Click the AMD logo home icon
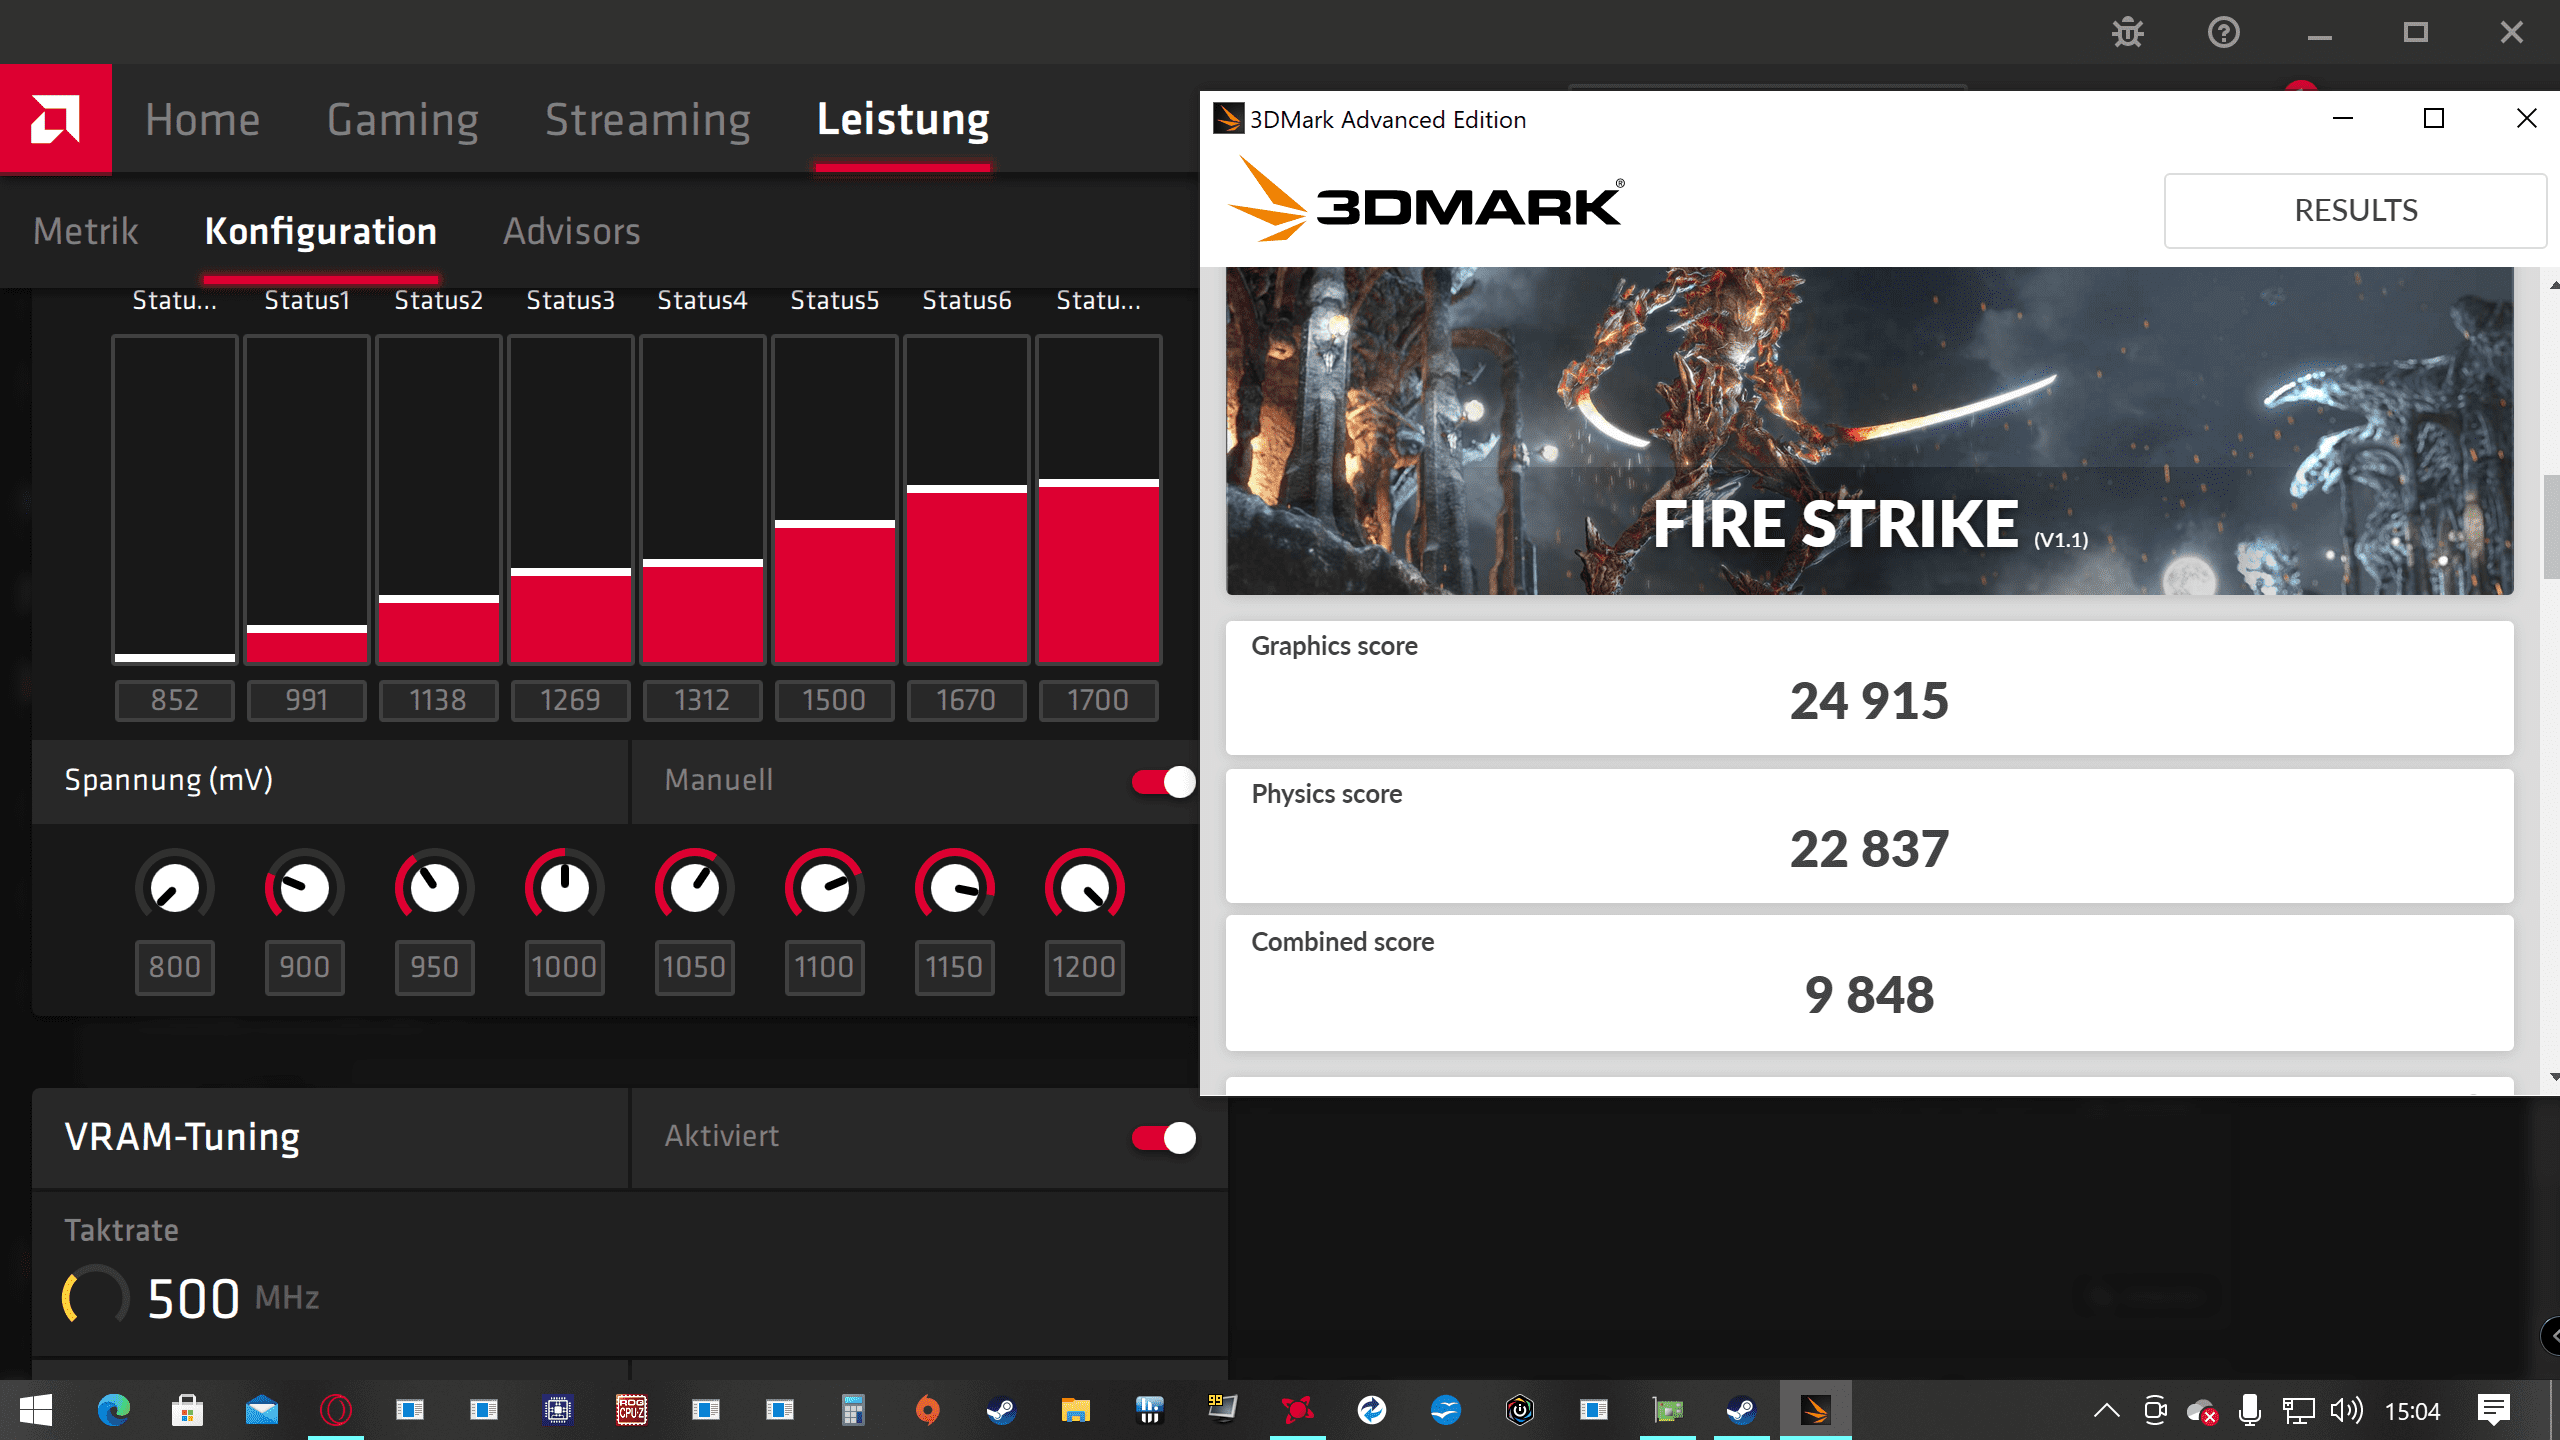 [56, 119]
